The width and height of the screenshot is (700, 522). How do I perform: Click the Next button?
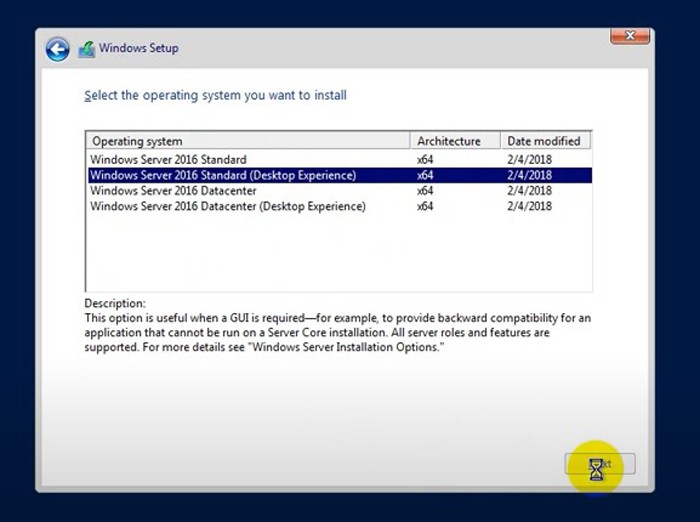(x=600, y=464)
